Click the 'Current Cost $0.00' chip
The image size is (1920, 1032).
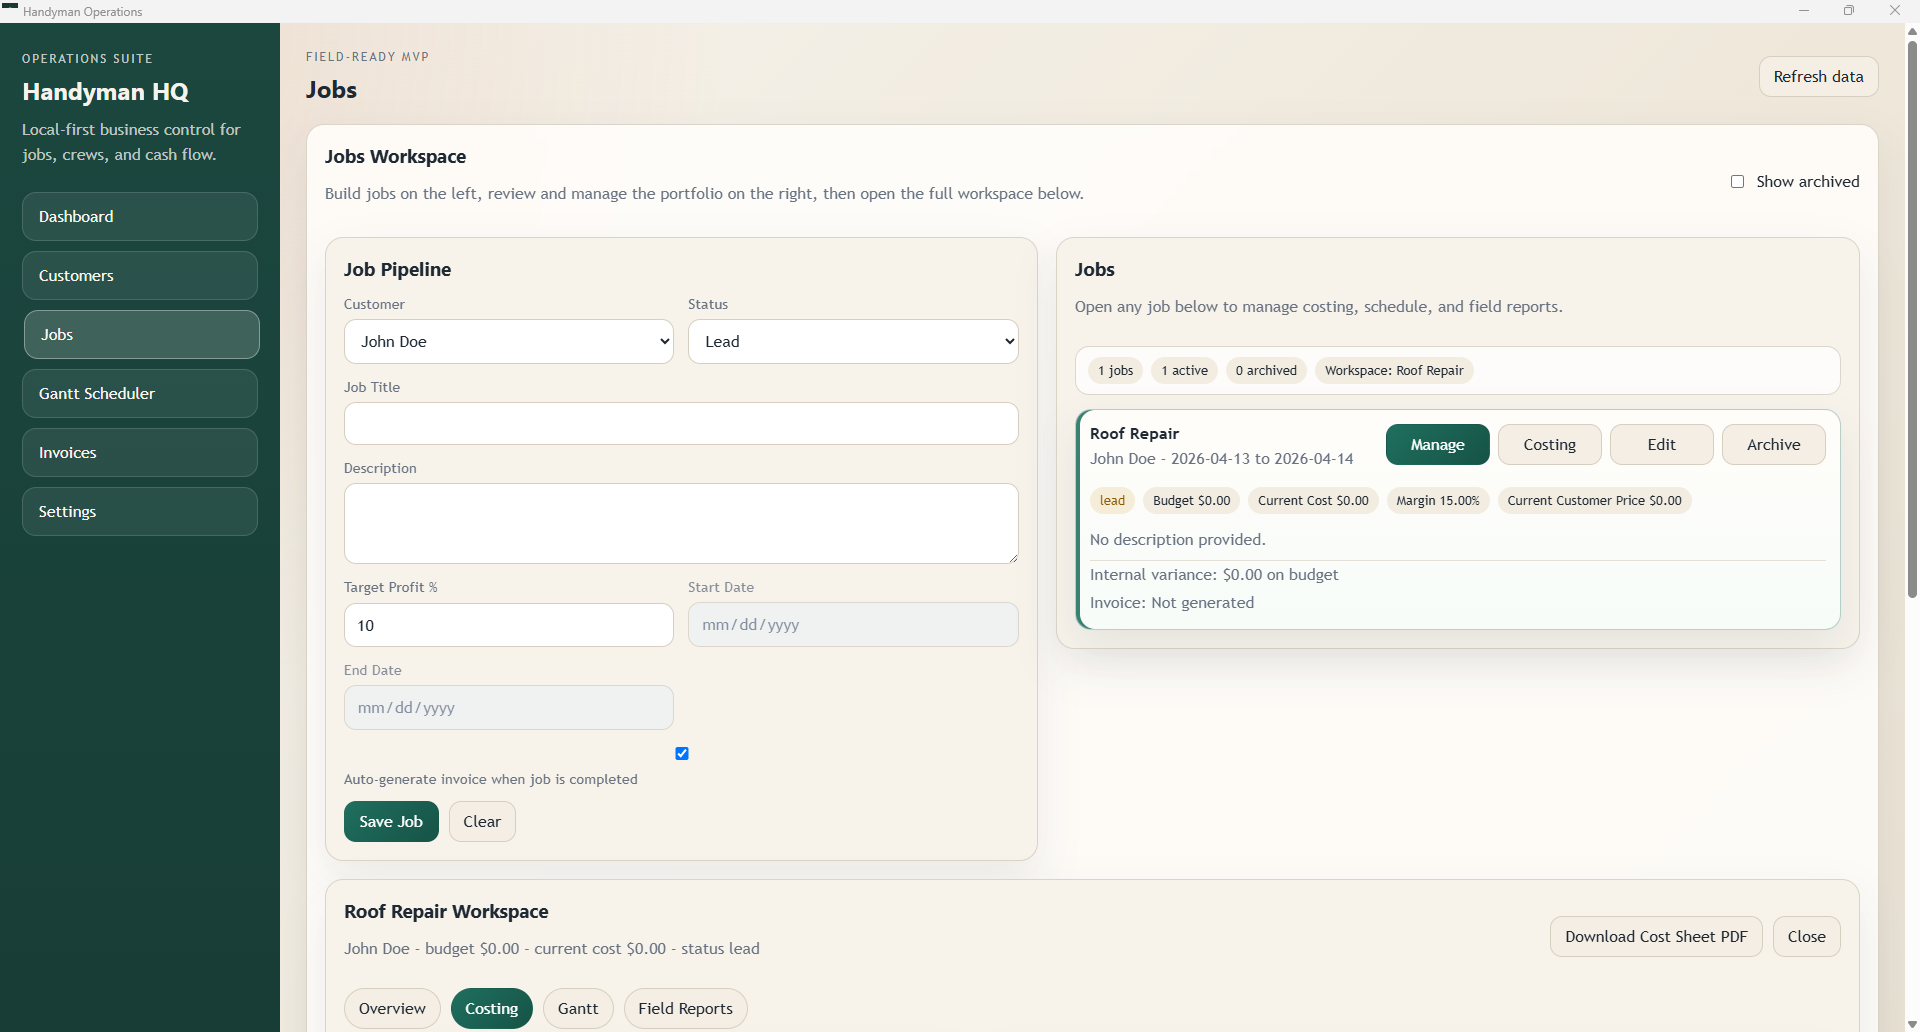[x=1313, y=501]
